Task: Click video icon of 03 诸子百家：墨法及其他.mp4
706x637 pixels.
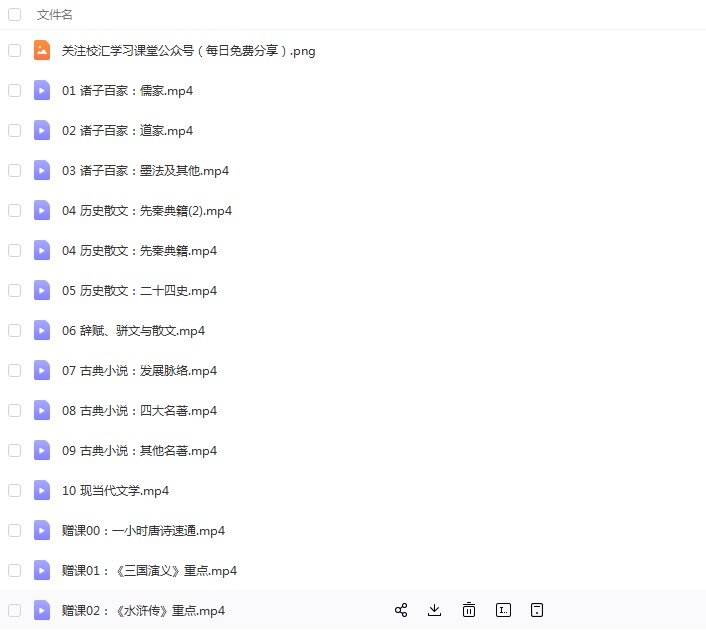Action: [42, 171]
